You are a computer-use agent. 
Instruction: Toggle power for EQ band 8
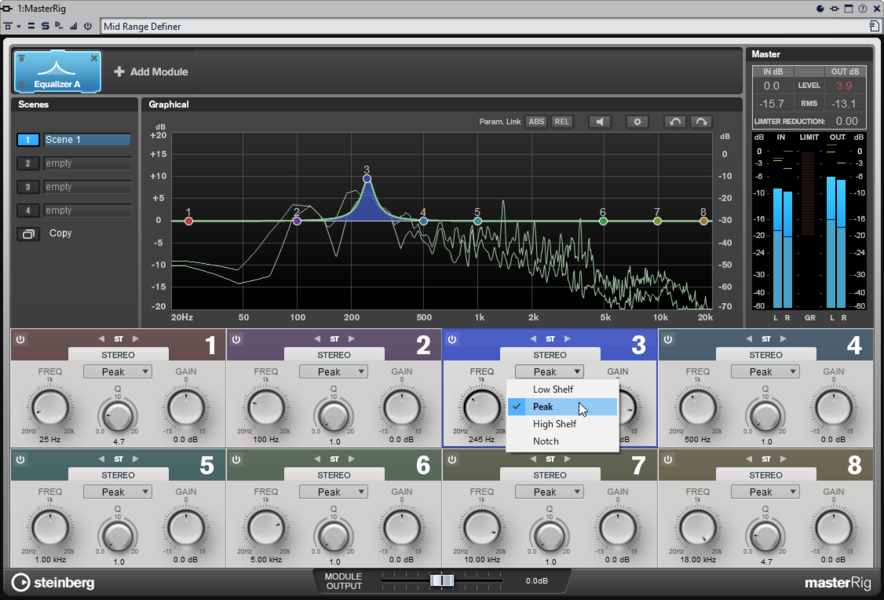click(668, 460)
